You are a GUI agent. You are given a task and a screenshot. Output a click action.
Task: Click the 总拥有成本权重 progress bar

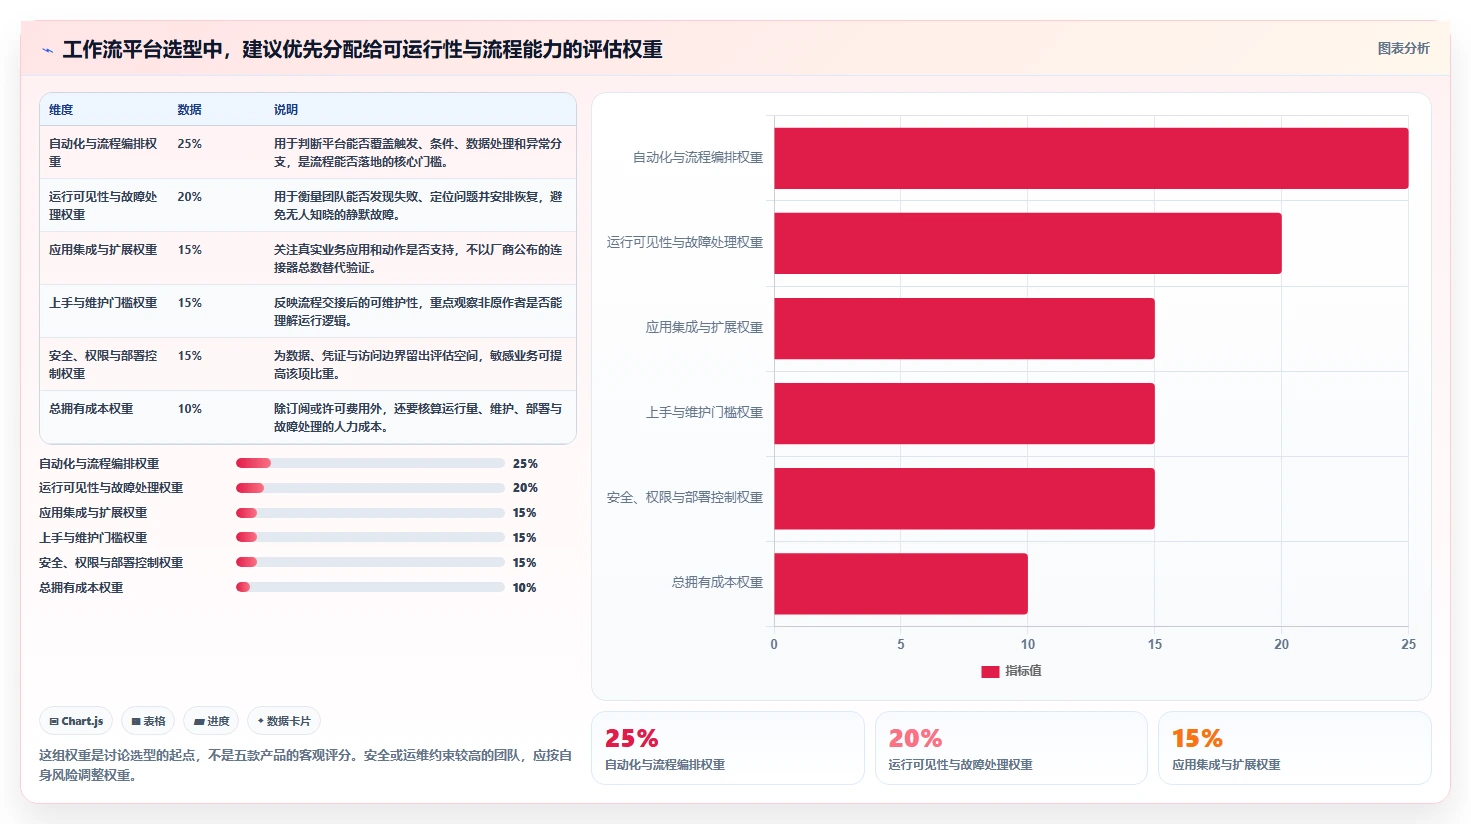tap(370, 587)
